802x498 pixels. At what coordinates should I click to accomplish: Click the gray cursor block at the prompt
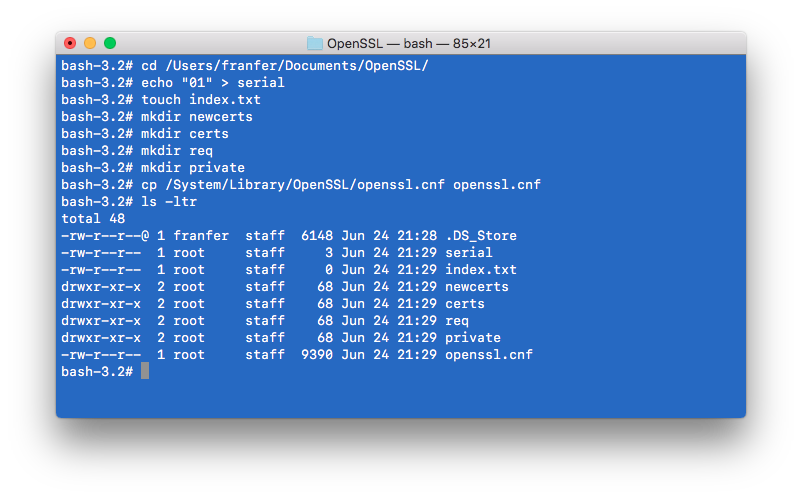(145, 371)
